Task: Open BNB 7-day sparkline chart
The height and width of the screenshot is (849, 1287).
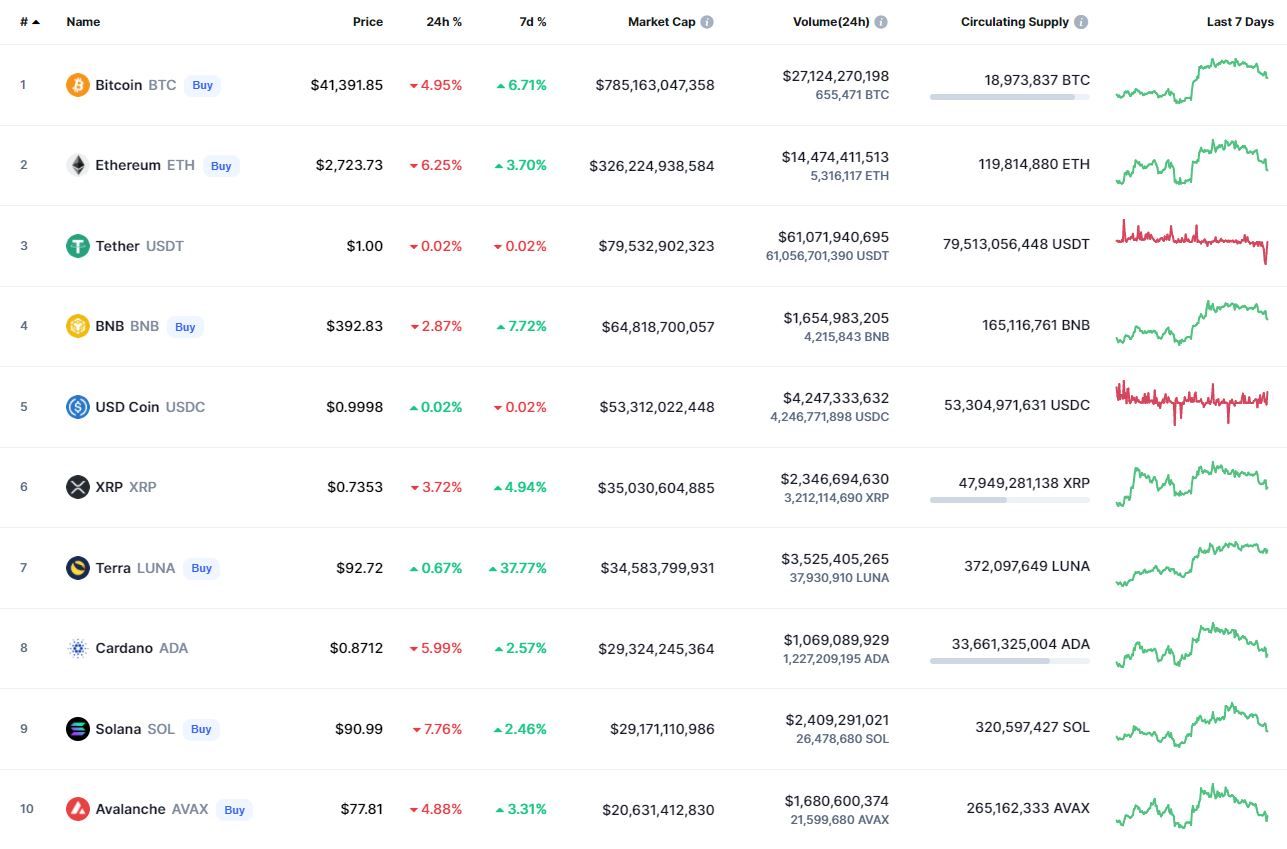Action: coord(1192,322)
